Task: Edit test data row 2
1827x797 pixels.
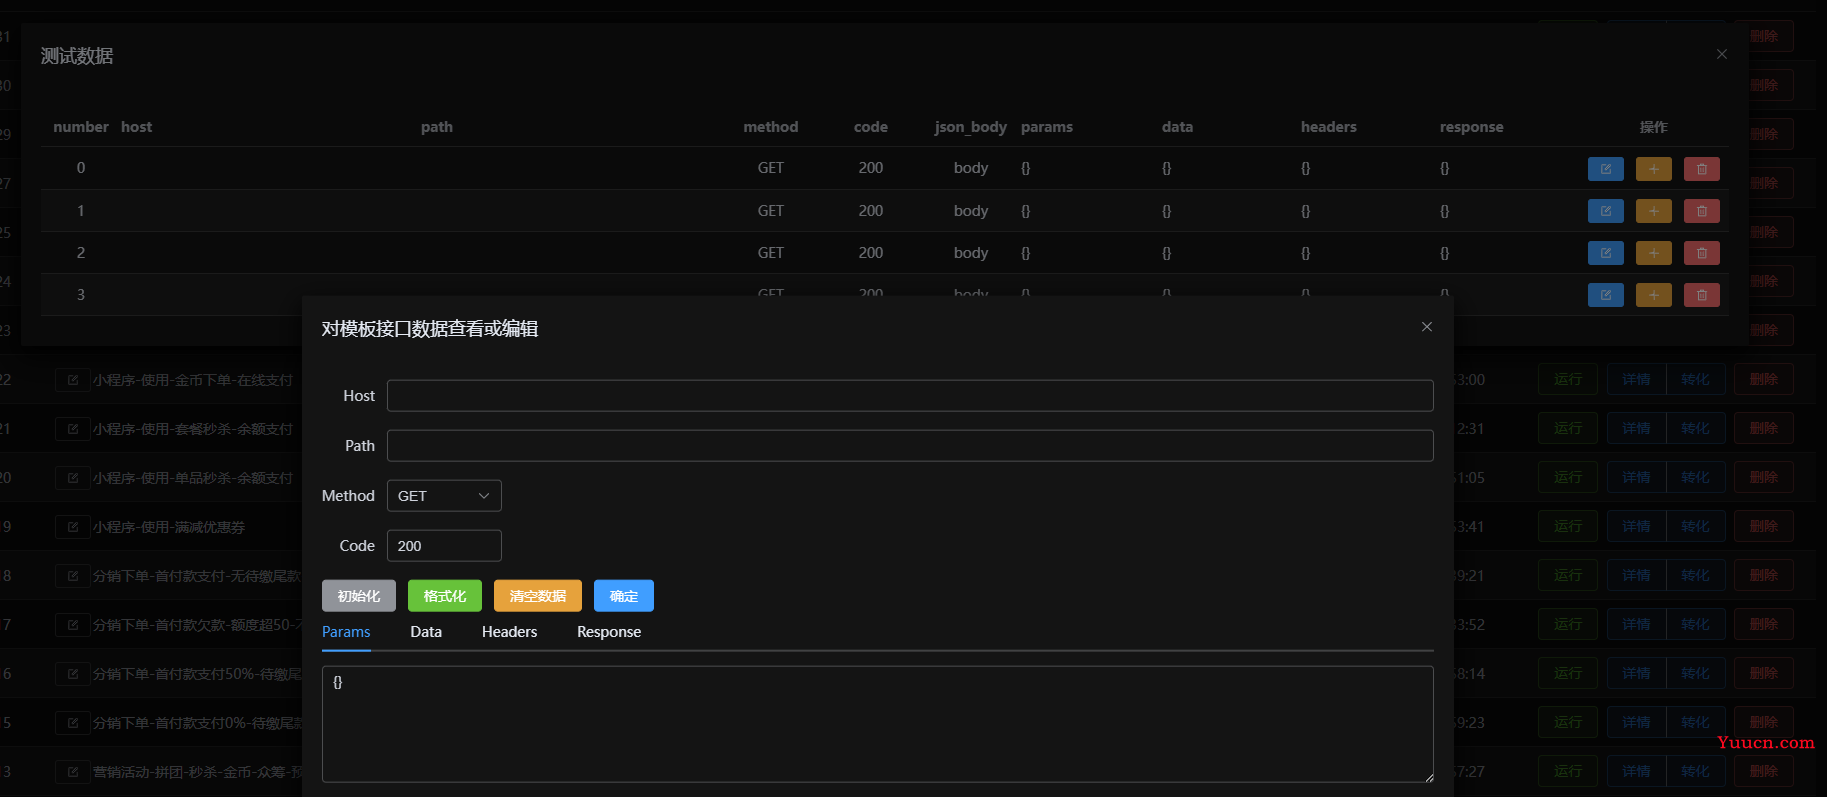Action: tap(1605, 253)
